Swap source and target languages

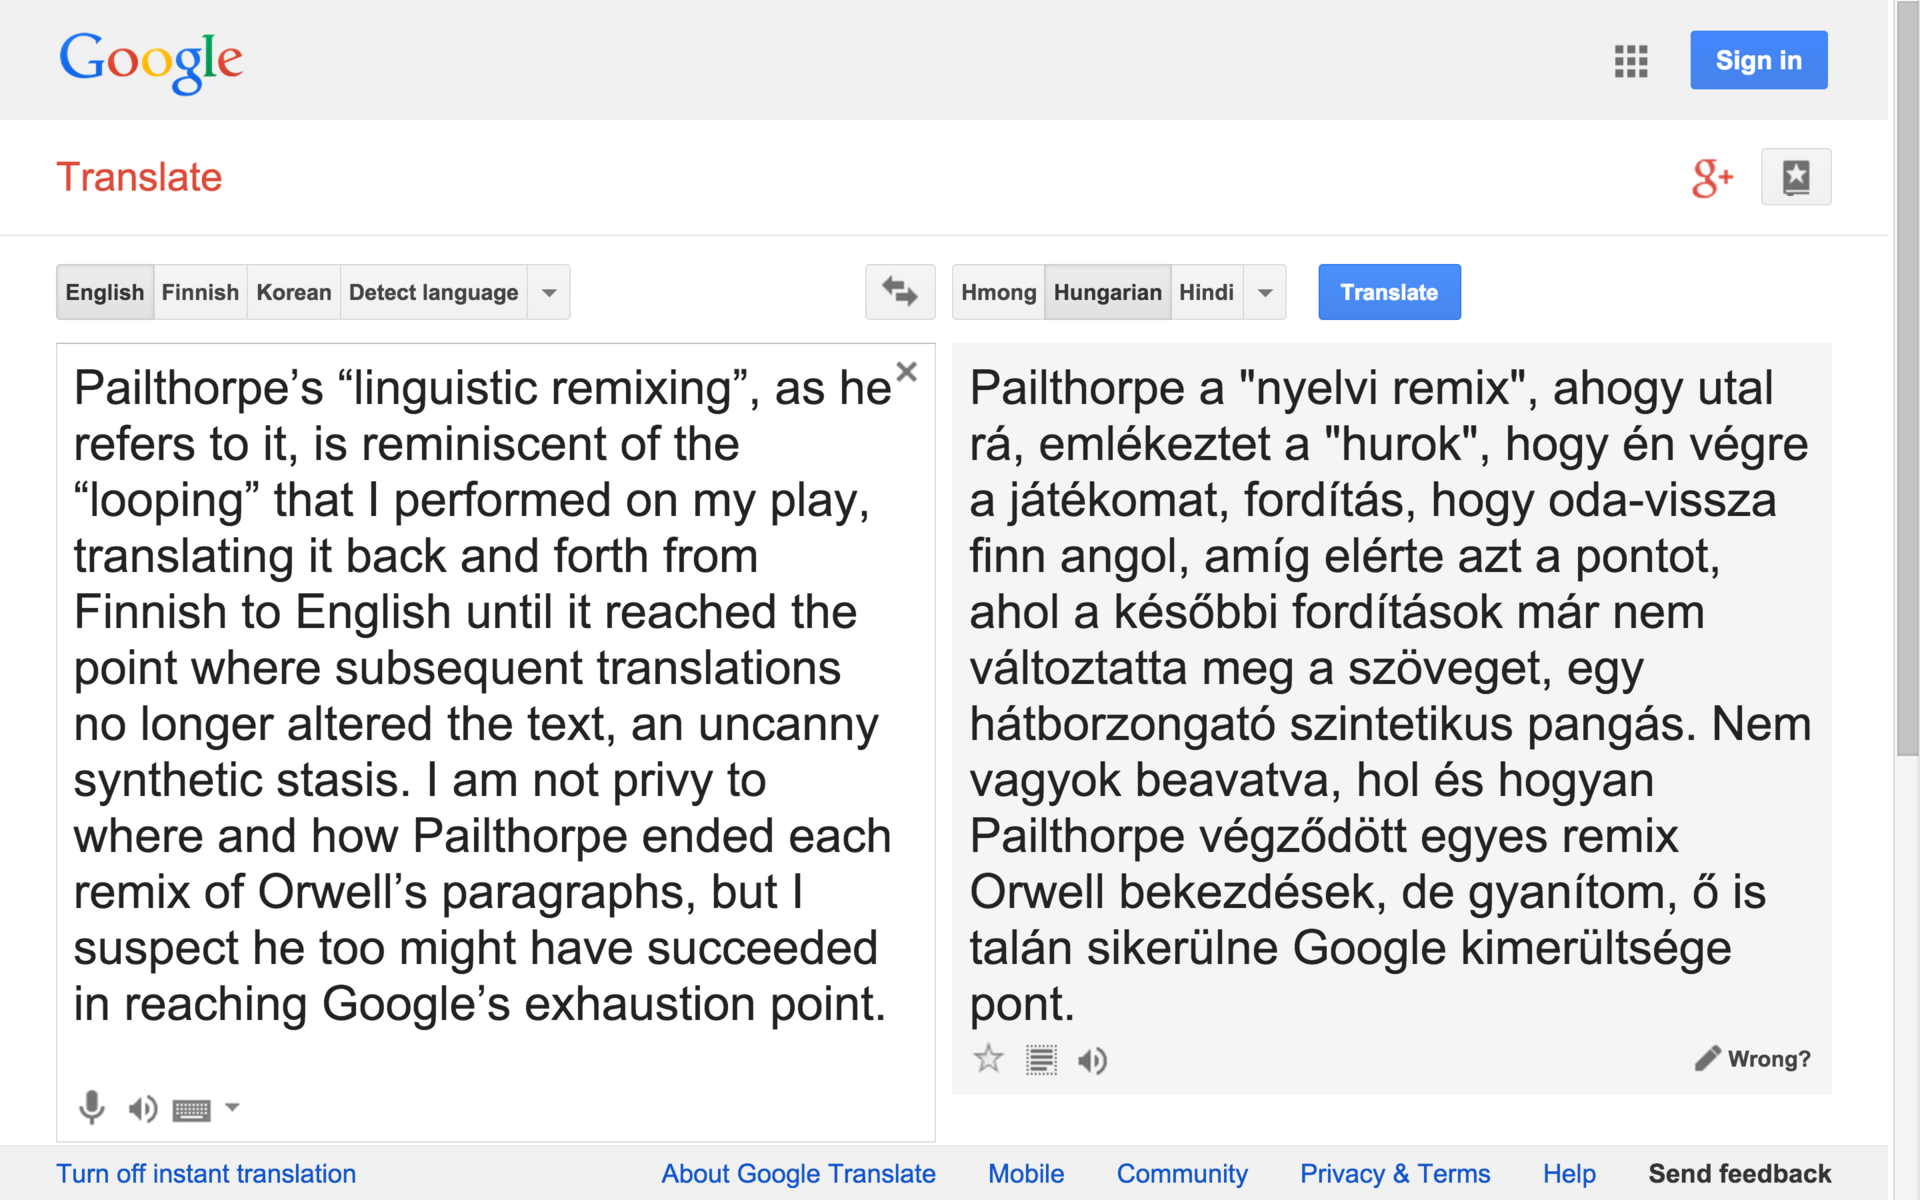899,292
